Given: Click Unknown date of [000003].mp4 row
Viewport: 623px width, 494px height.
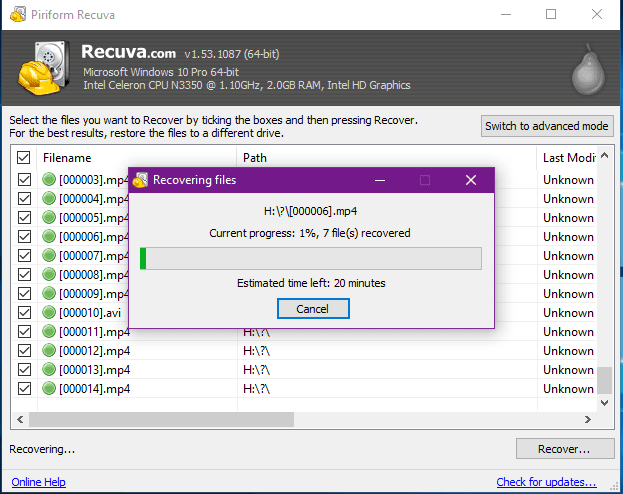Looking at the screenshot, I should point(568,180).
